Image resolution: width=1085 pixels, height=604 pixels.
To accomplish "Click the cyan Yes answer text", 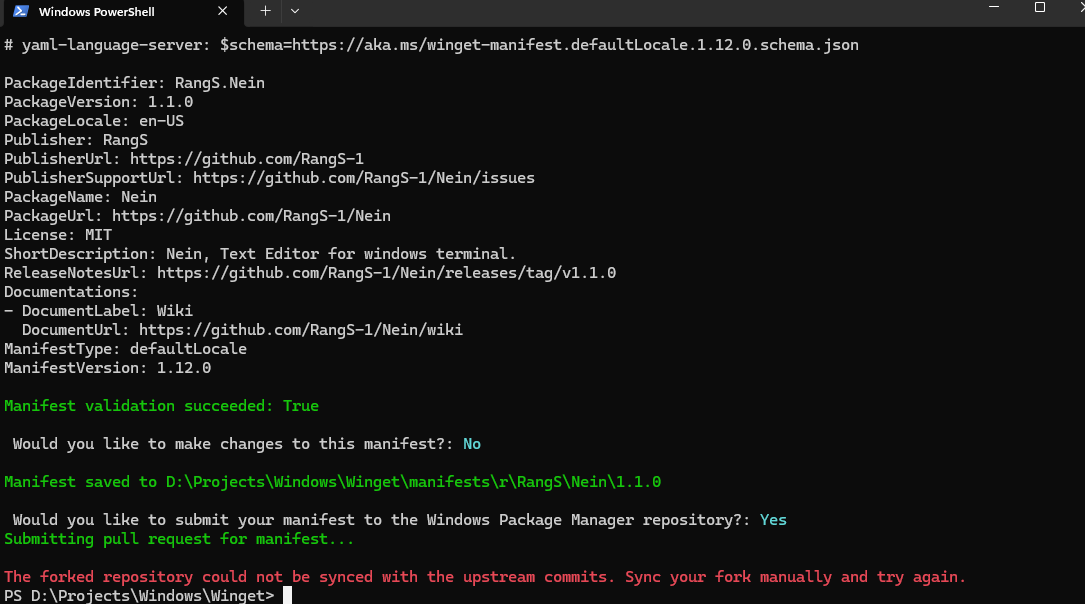I will [773, 520].
